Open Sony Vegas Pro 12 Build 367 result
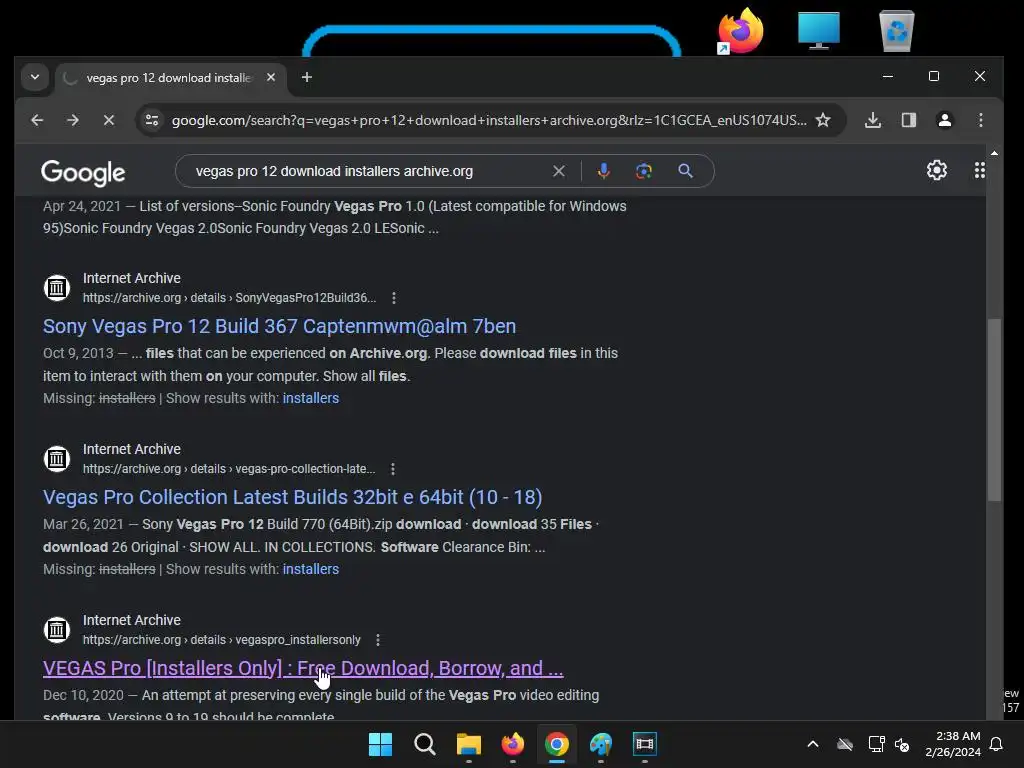Screen dimensions: 1024x768 pyautogui.click(x=280, y=326)
